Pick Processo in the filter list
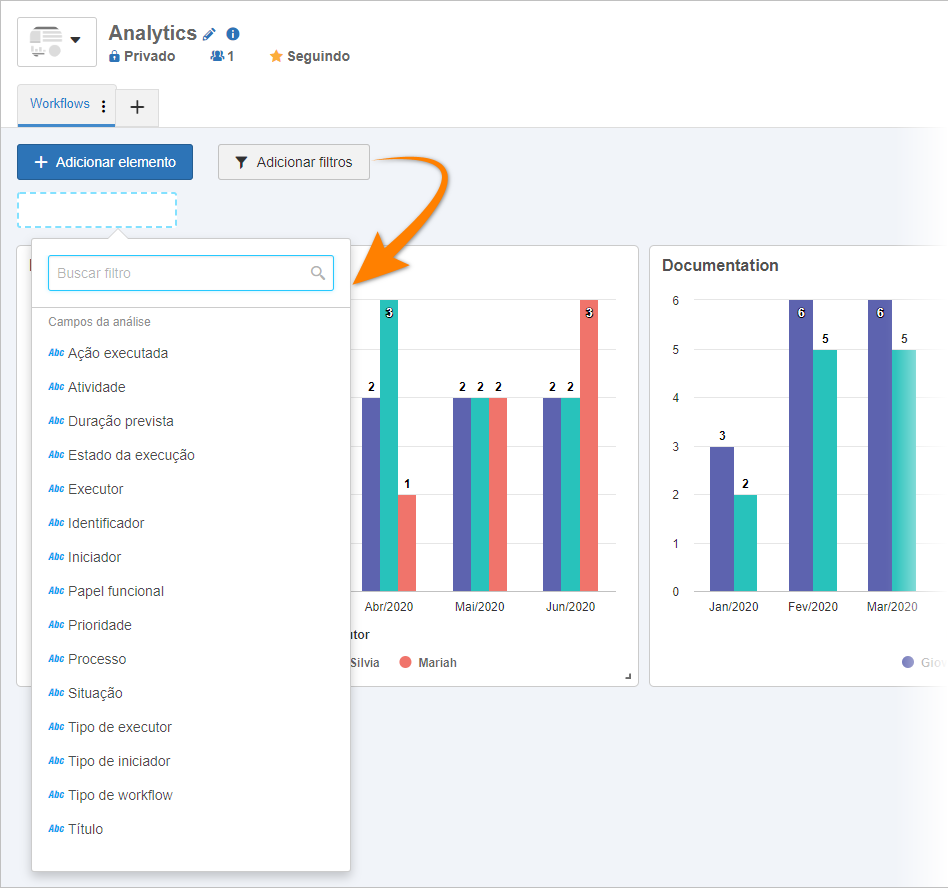Screen dimensions: 948x888 click(x=190, y=659)
